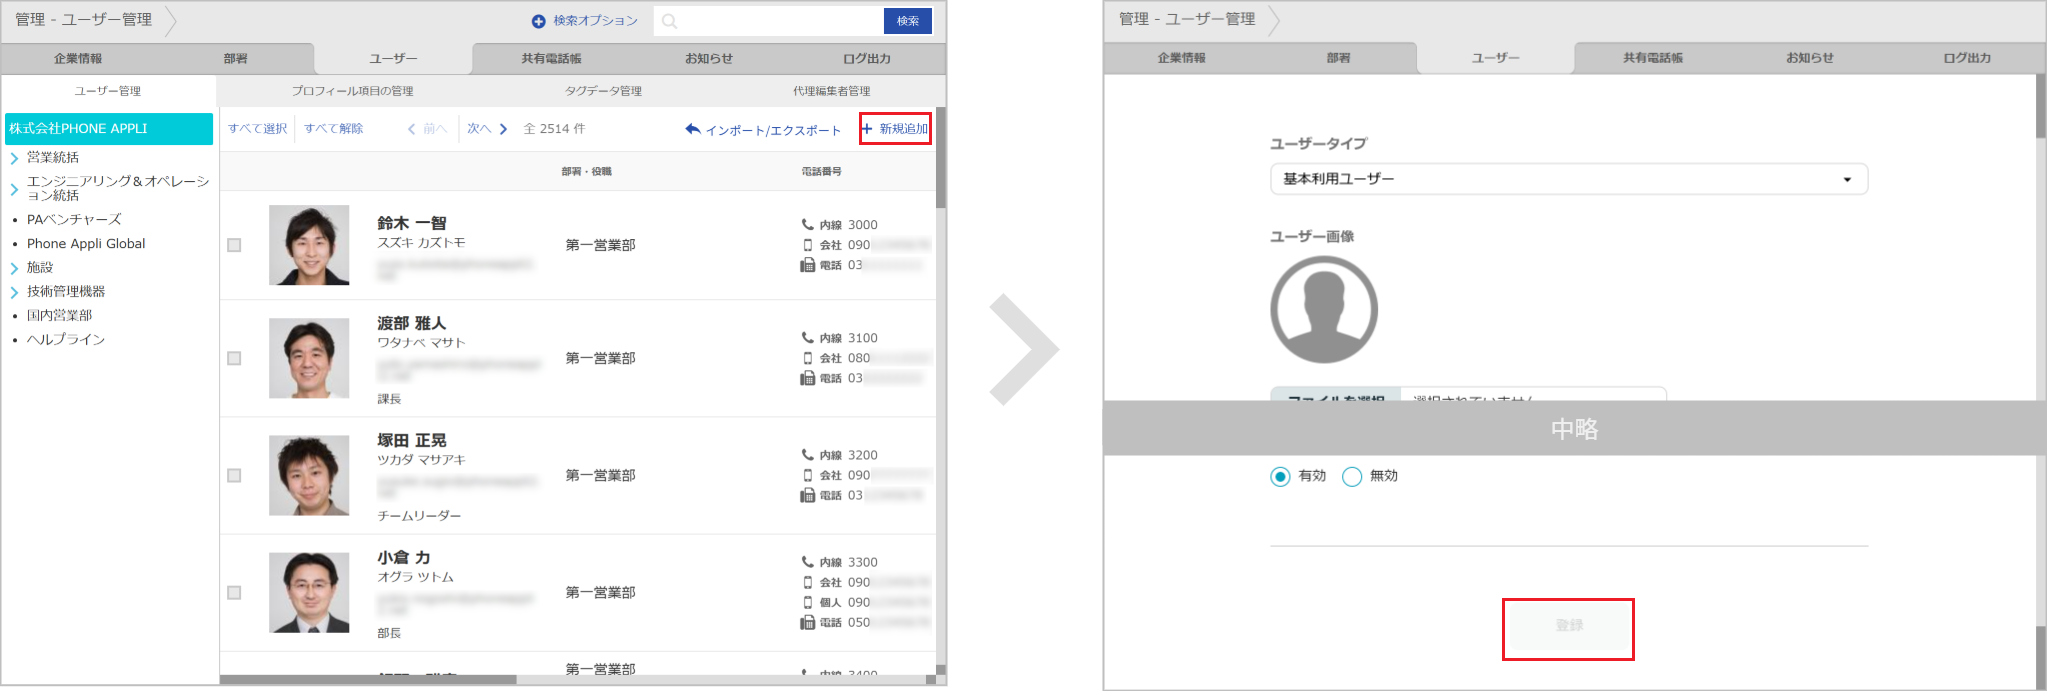This screenshot has height=691, width=2047.
Task: Switch to 共有電話帳 tab in left panel
Action: 551,59
